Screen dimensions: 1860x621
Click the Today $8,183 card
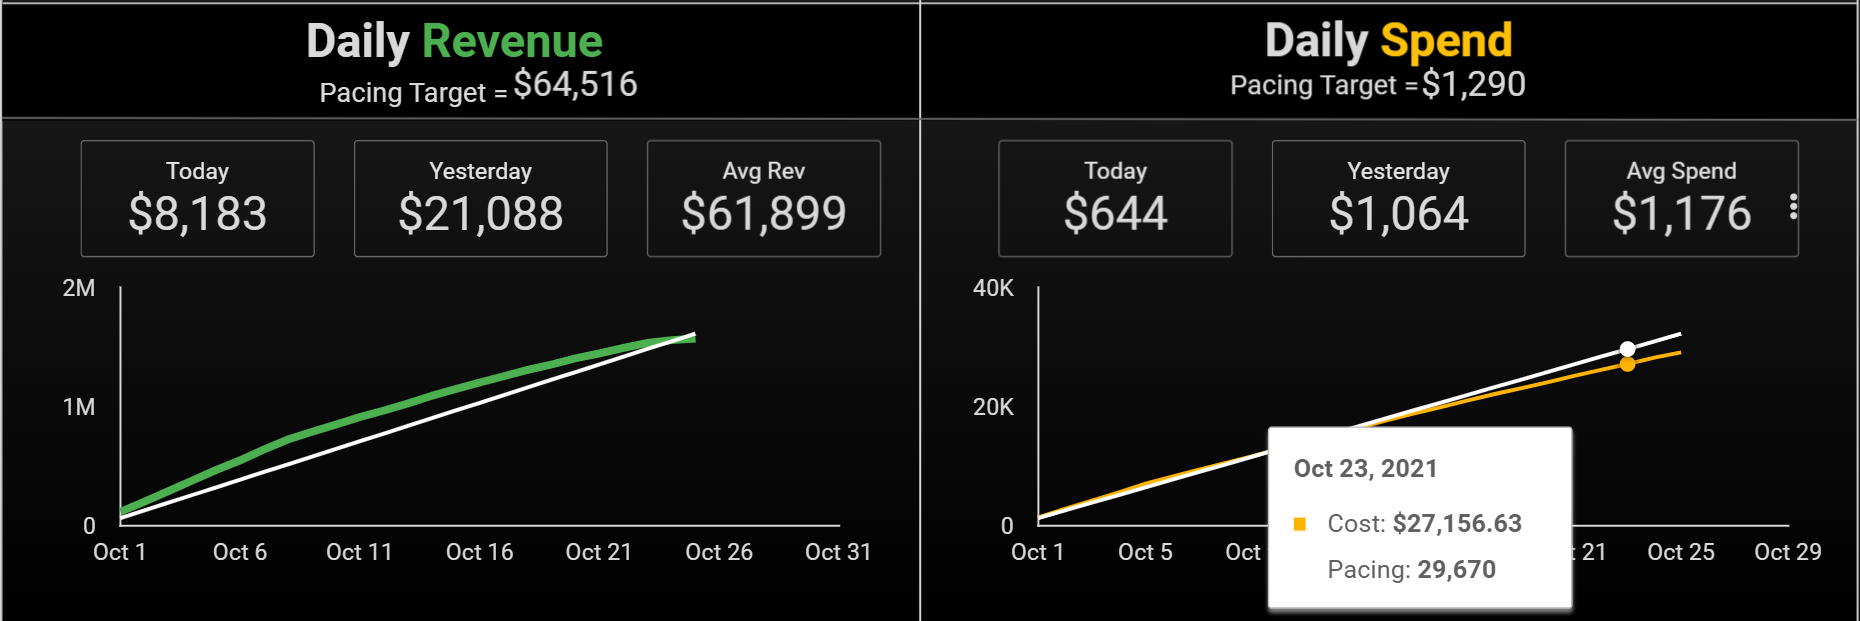point(197,198)
